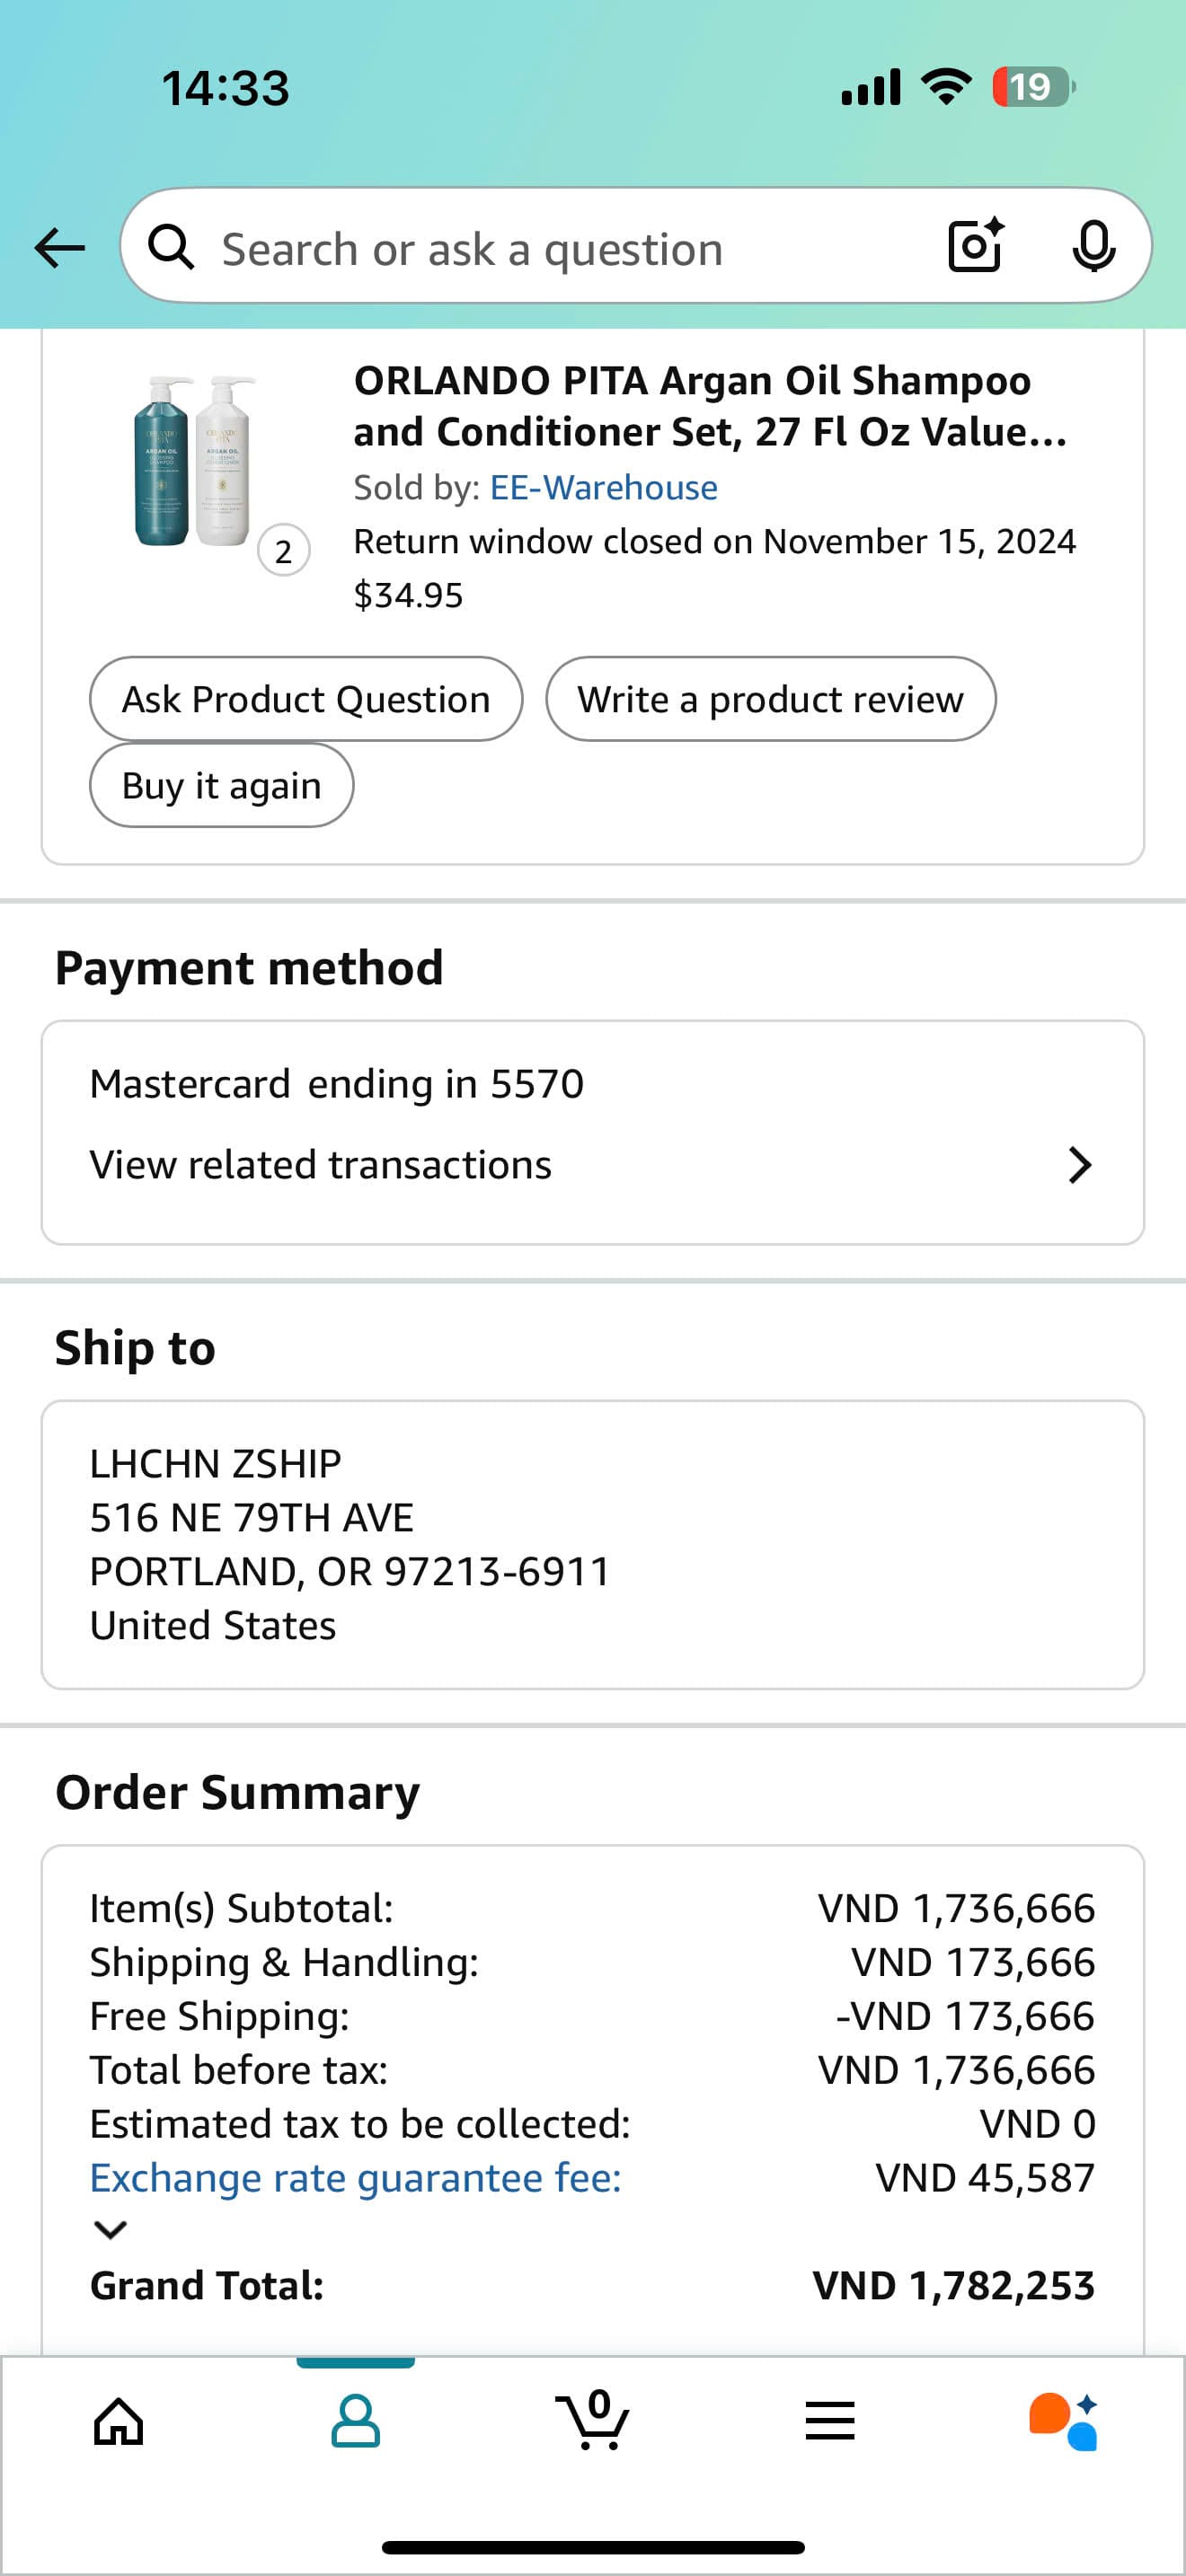Tap the Exchange rate guarantee fee link

point(355,2178)
